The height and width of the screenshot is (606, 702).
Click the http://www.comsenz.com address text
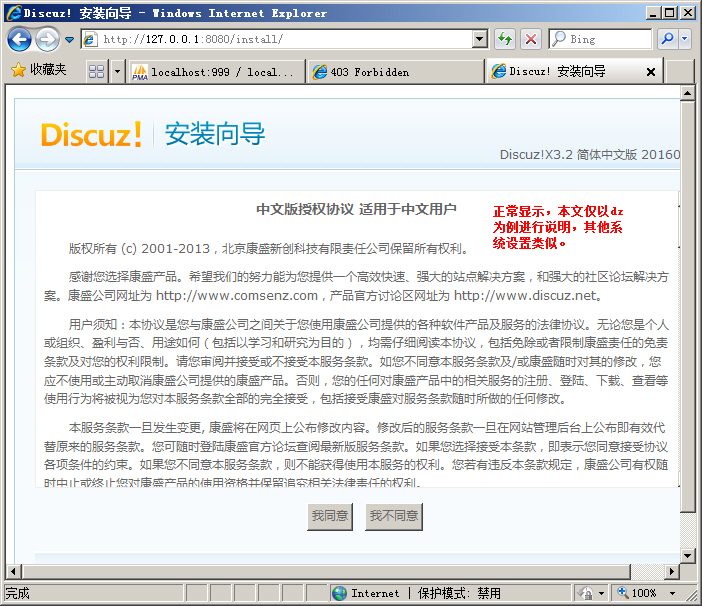pos(237,296)
